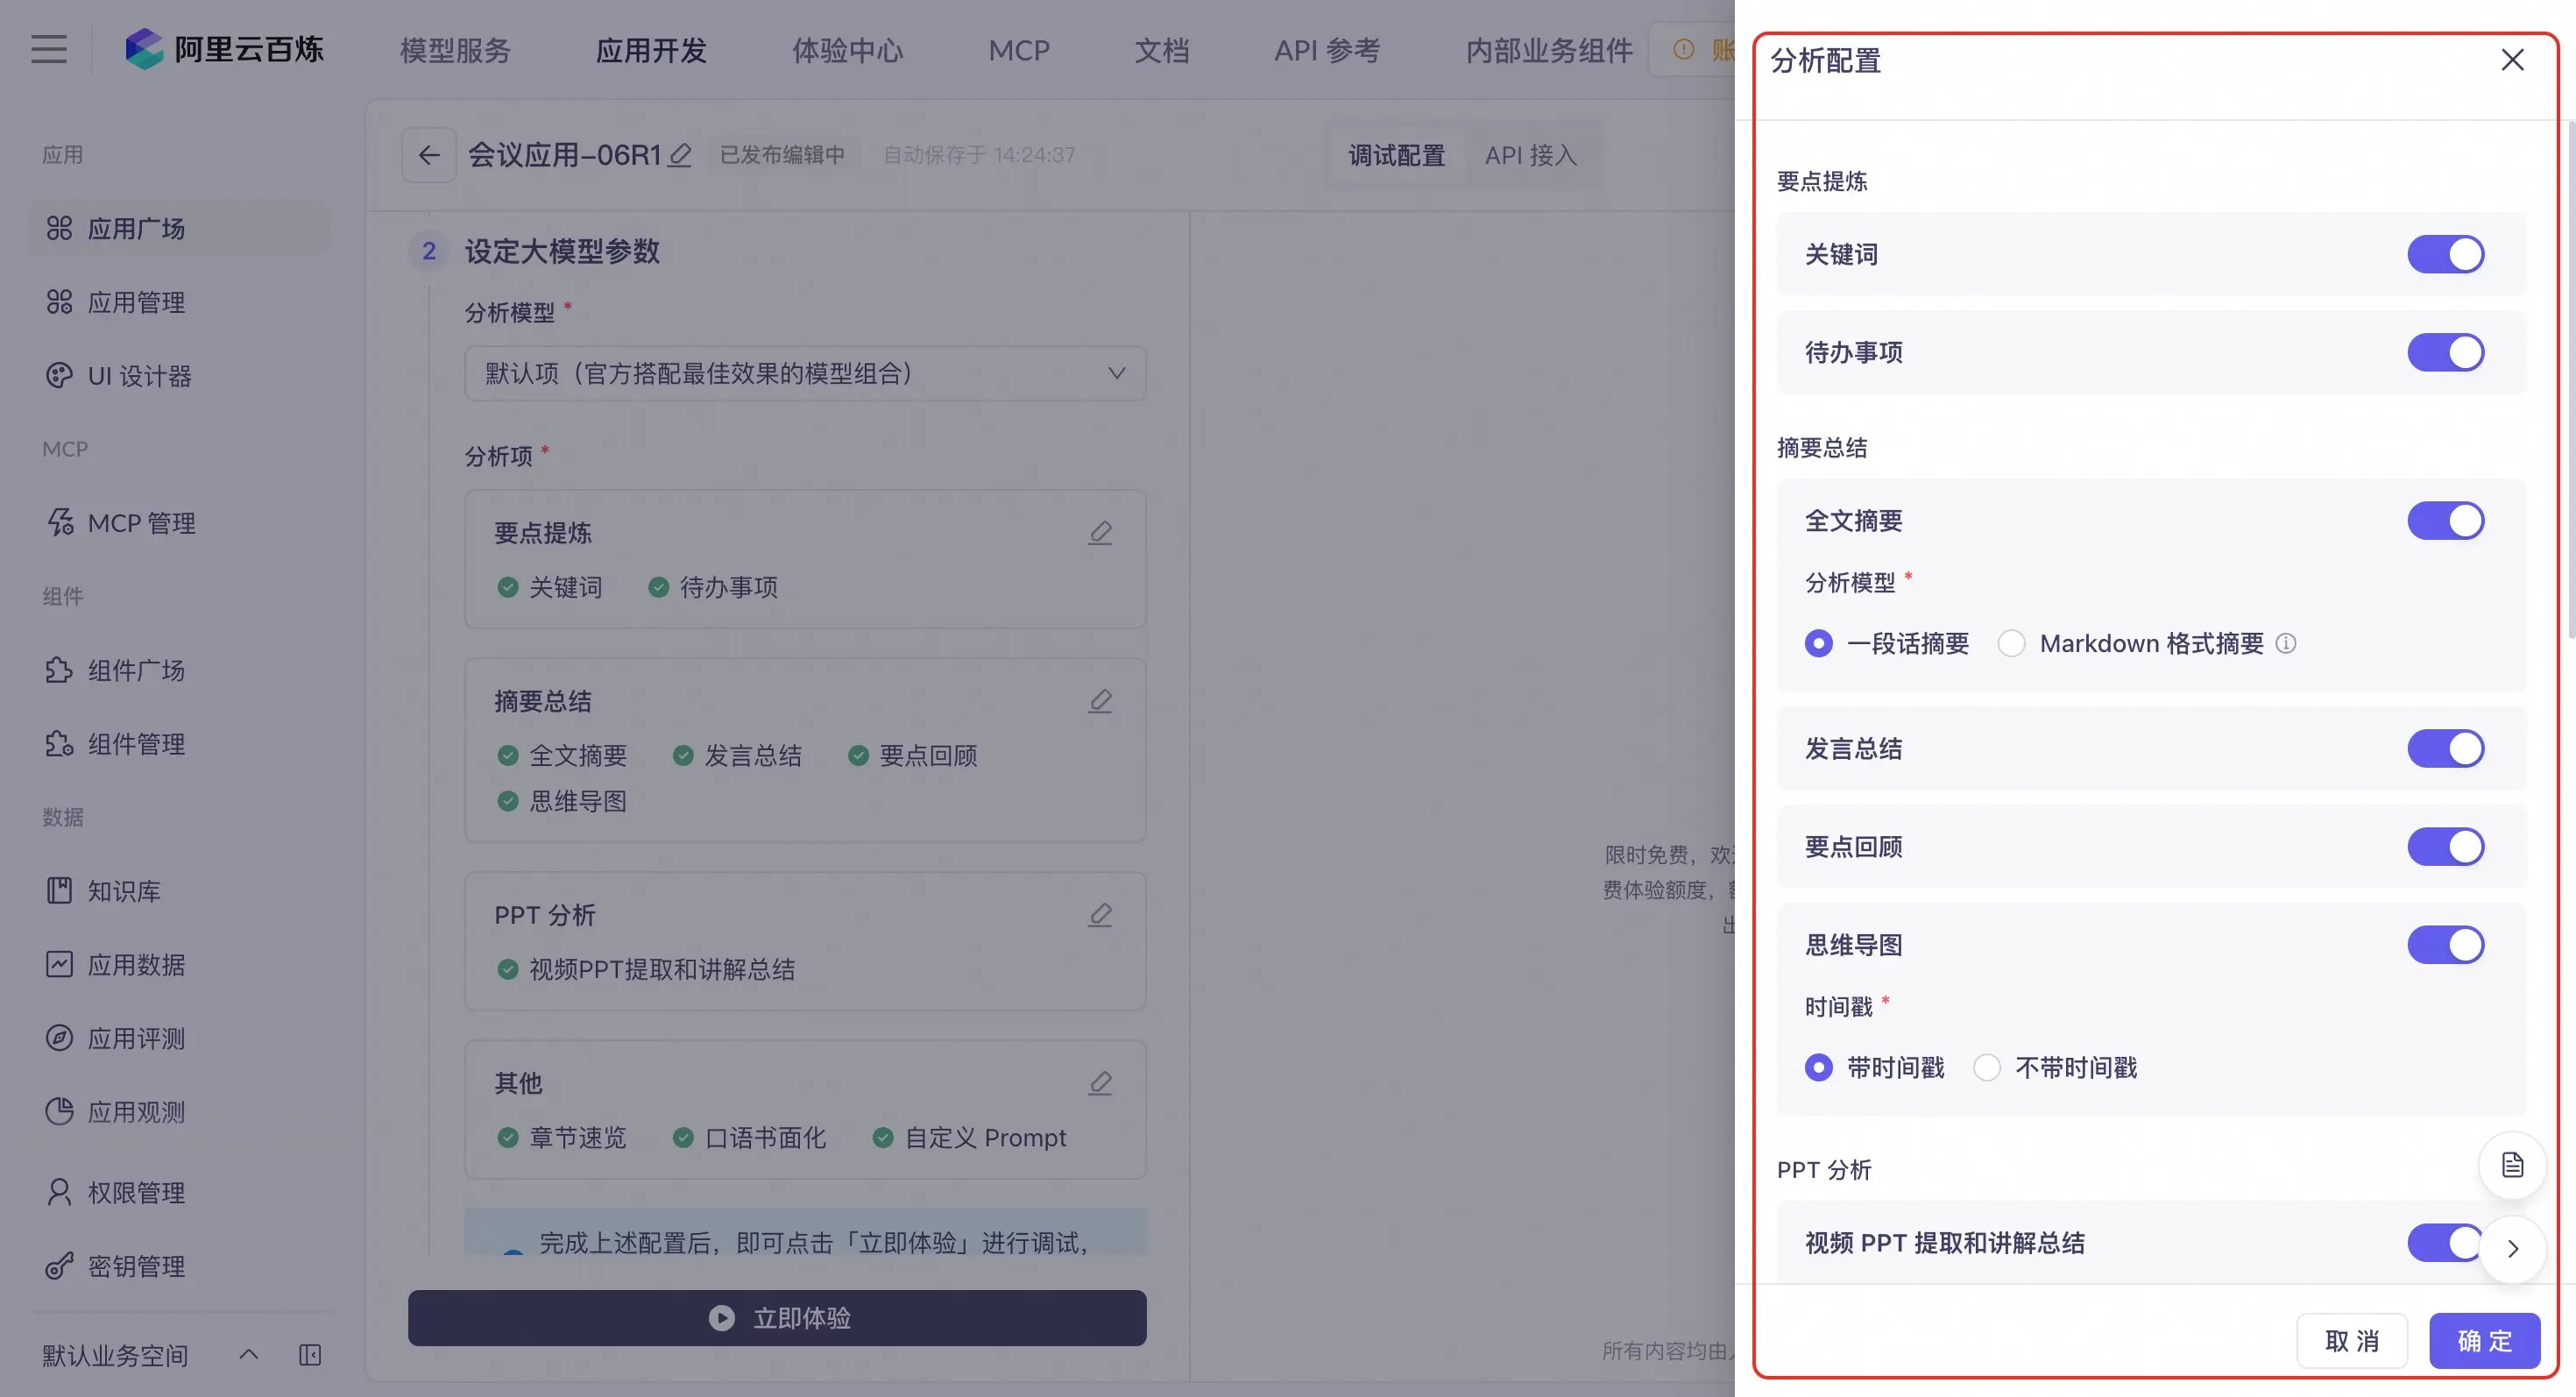Viewport: 2576px width, 1397px height.
Task: Edit the PPT 分析 card
Action: 1100,915
